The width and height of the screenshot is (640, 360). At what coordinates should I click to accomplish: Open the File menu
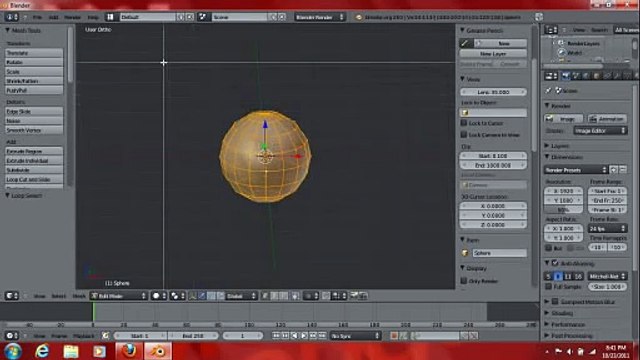click(37, 17)
